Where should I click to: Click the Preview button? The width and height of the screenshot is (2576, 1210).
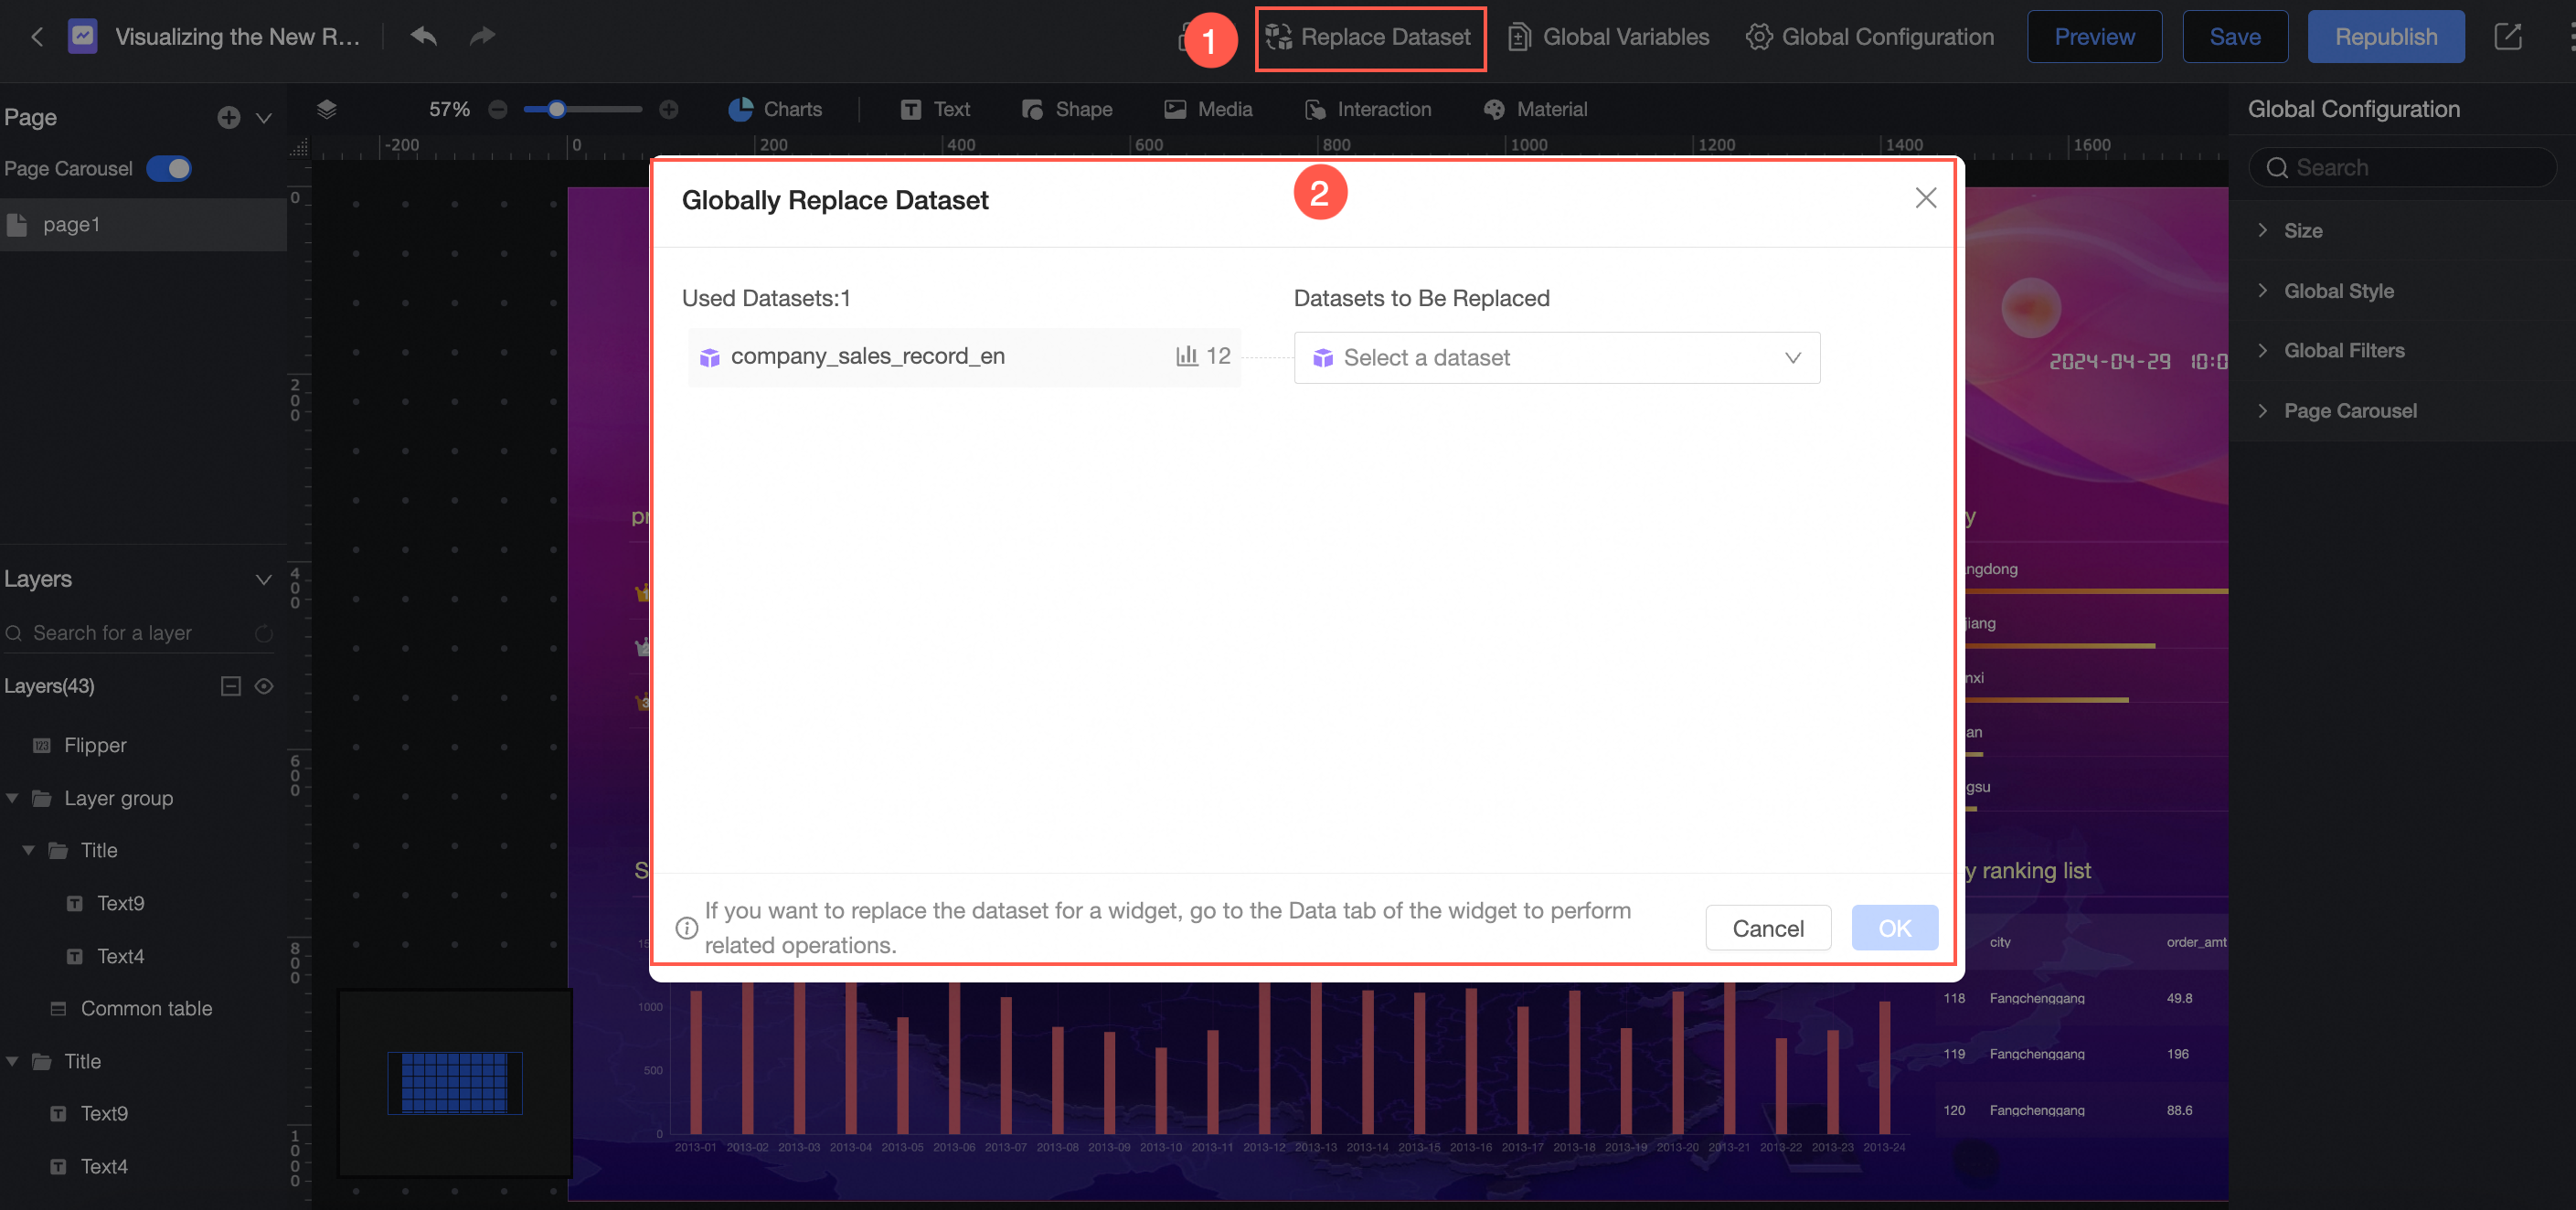click(x=2093, y=37)
